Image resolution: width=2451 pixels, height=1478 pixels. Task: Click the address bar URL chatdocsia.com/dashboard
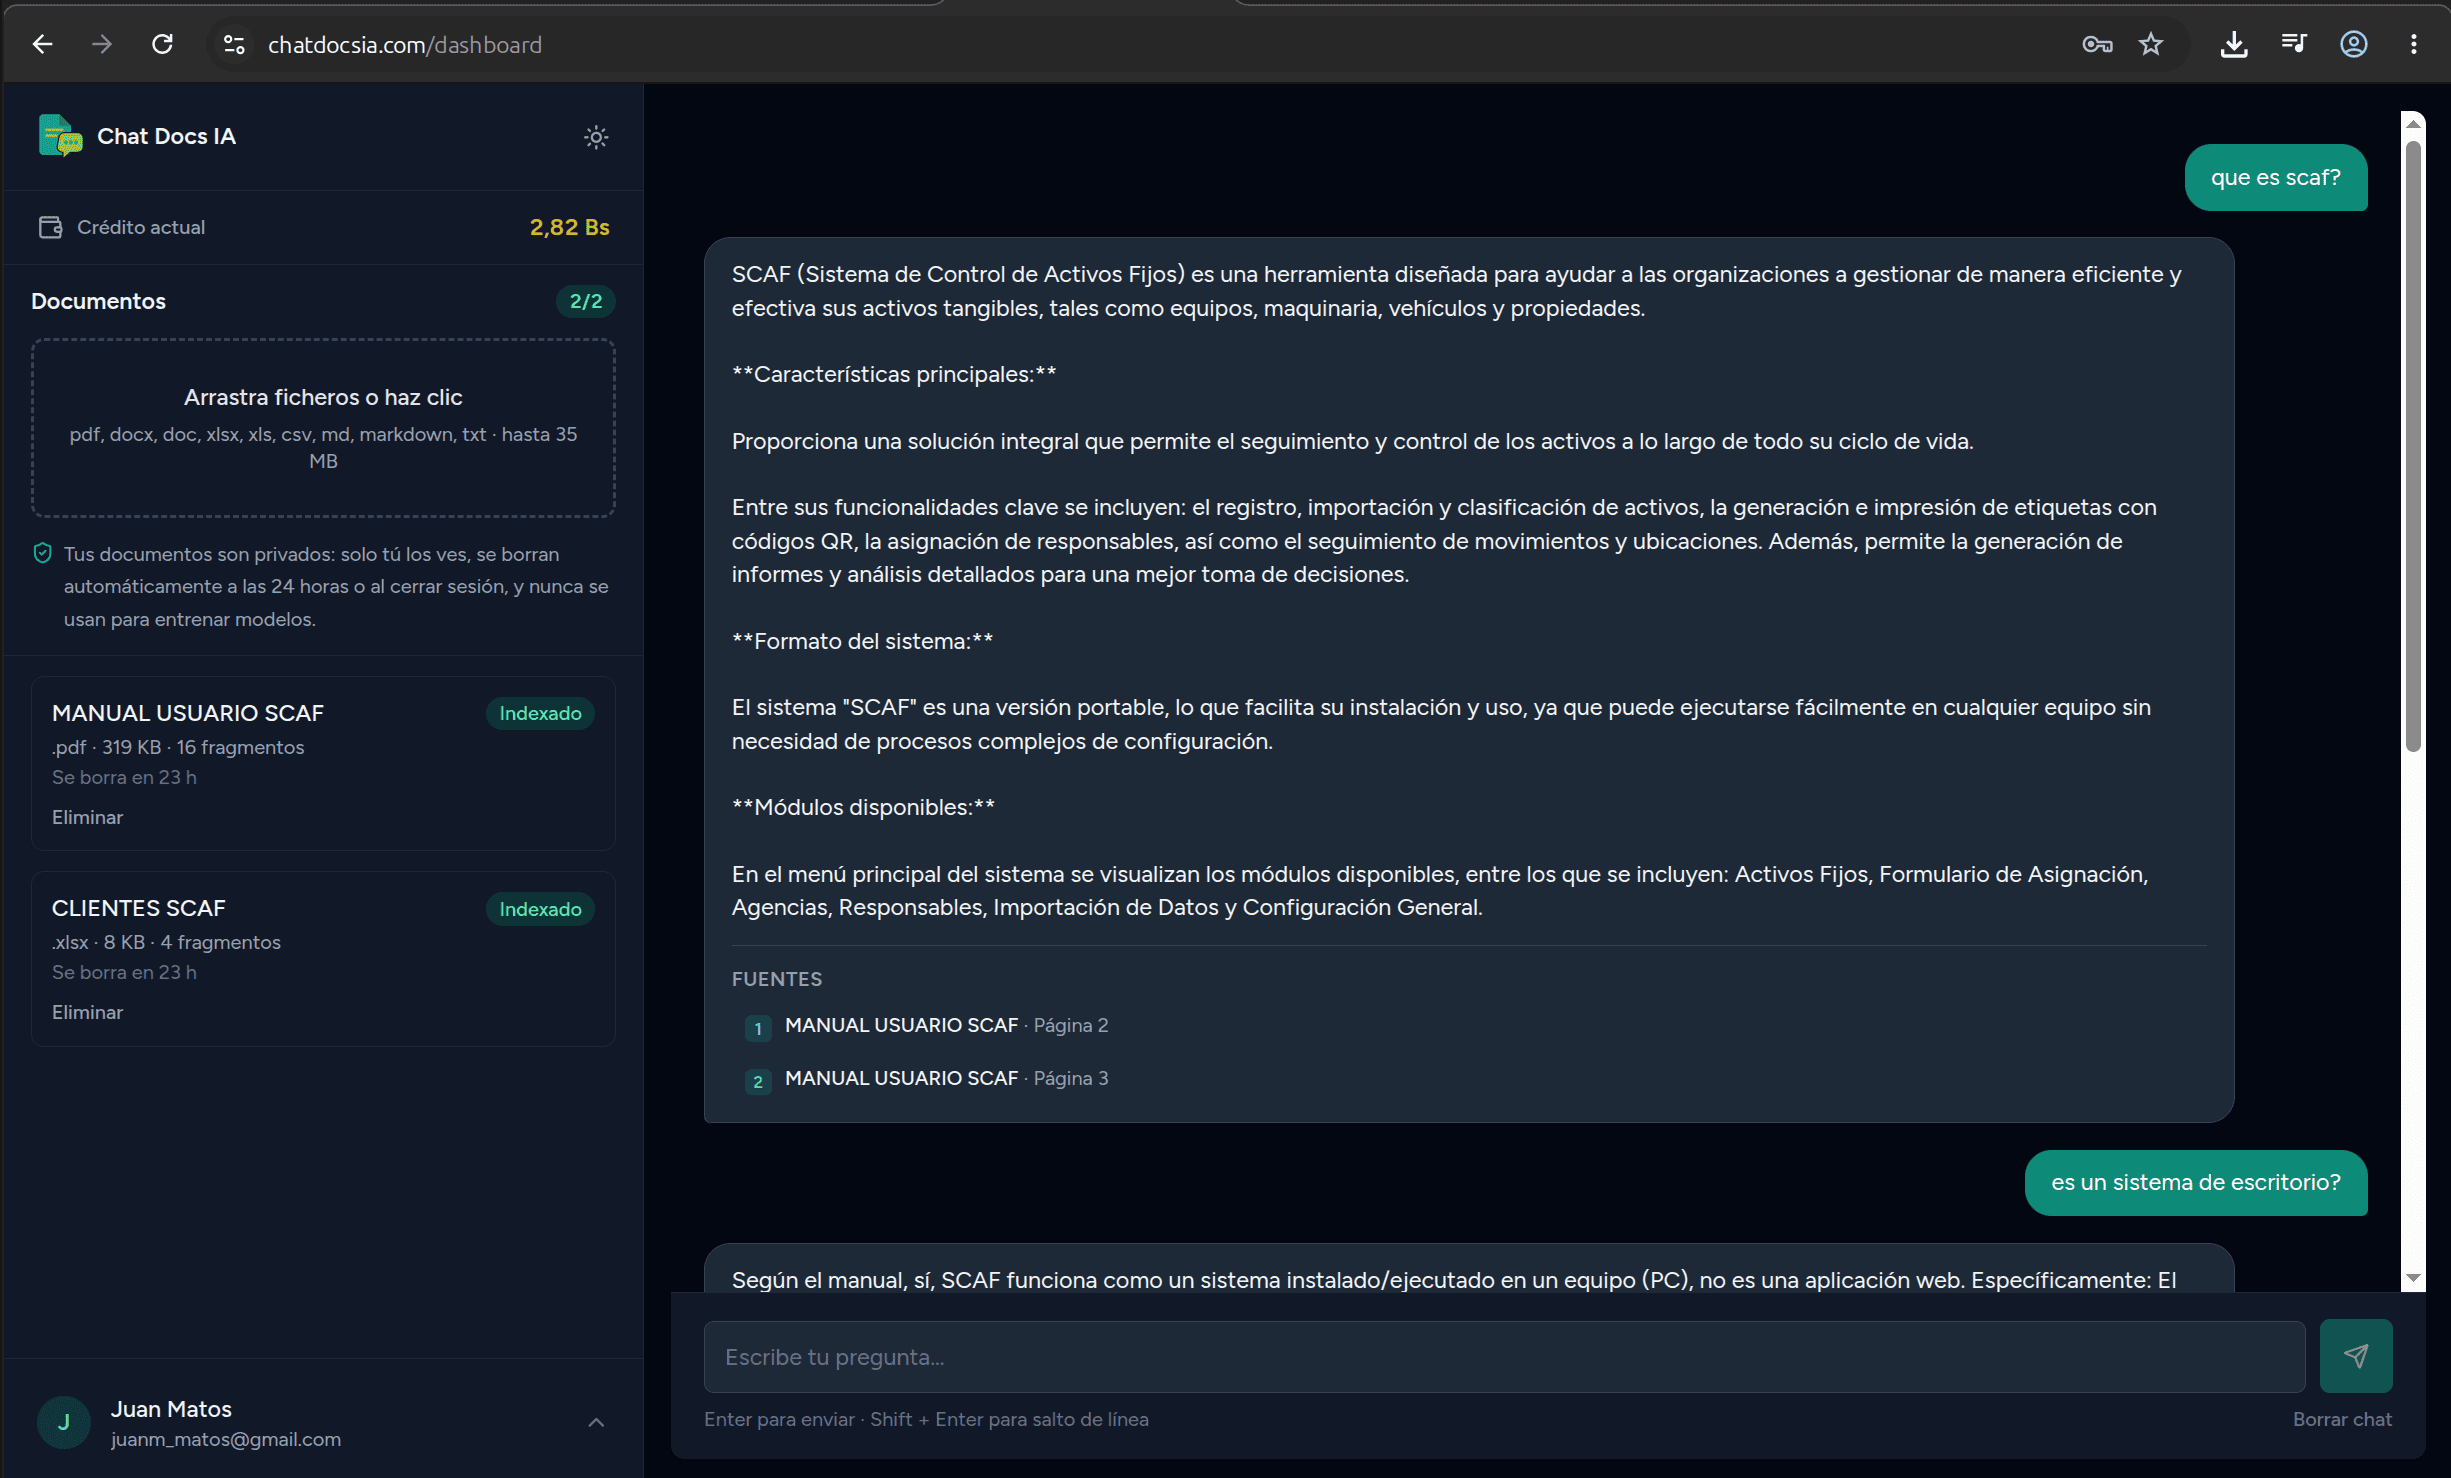[x=404, y=45]
